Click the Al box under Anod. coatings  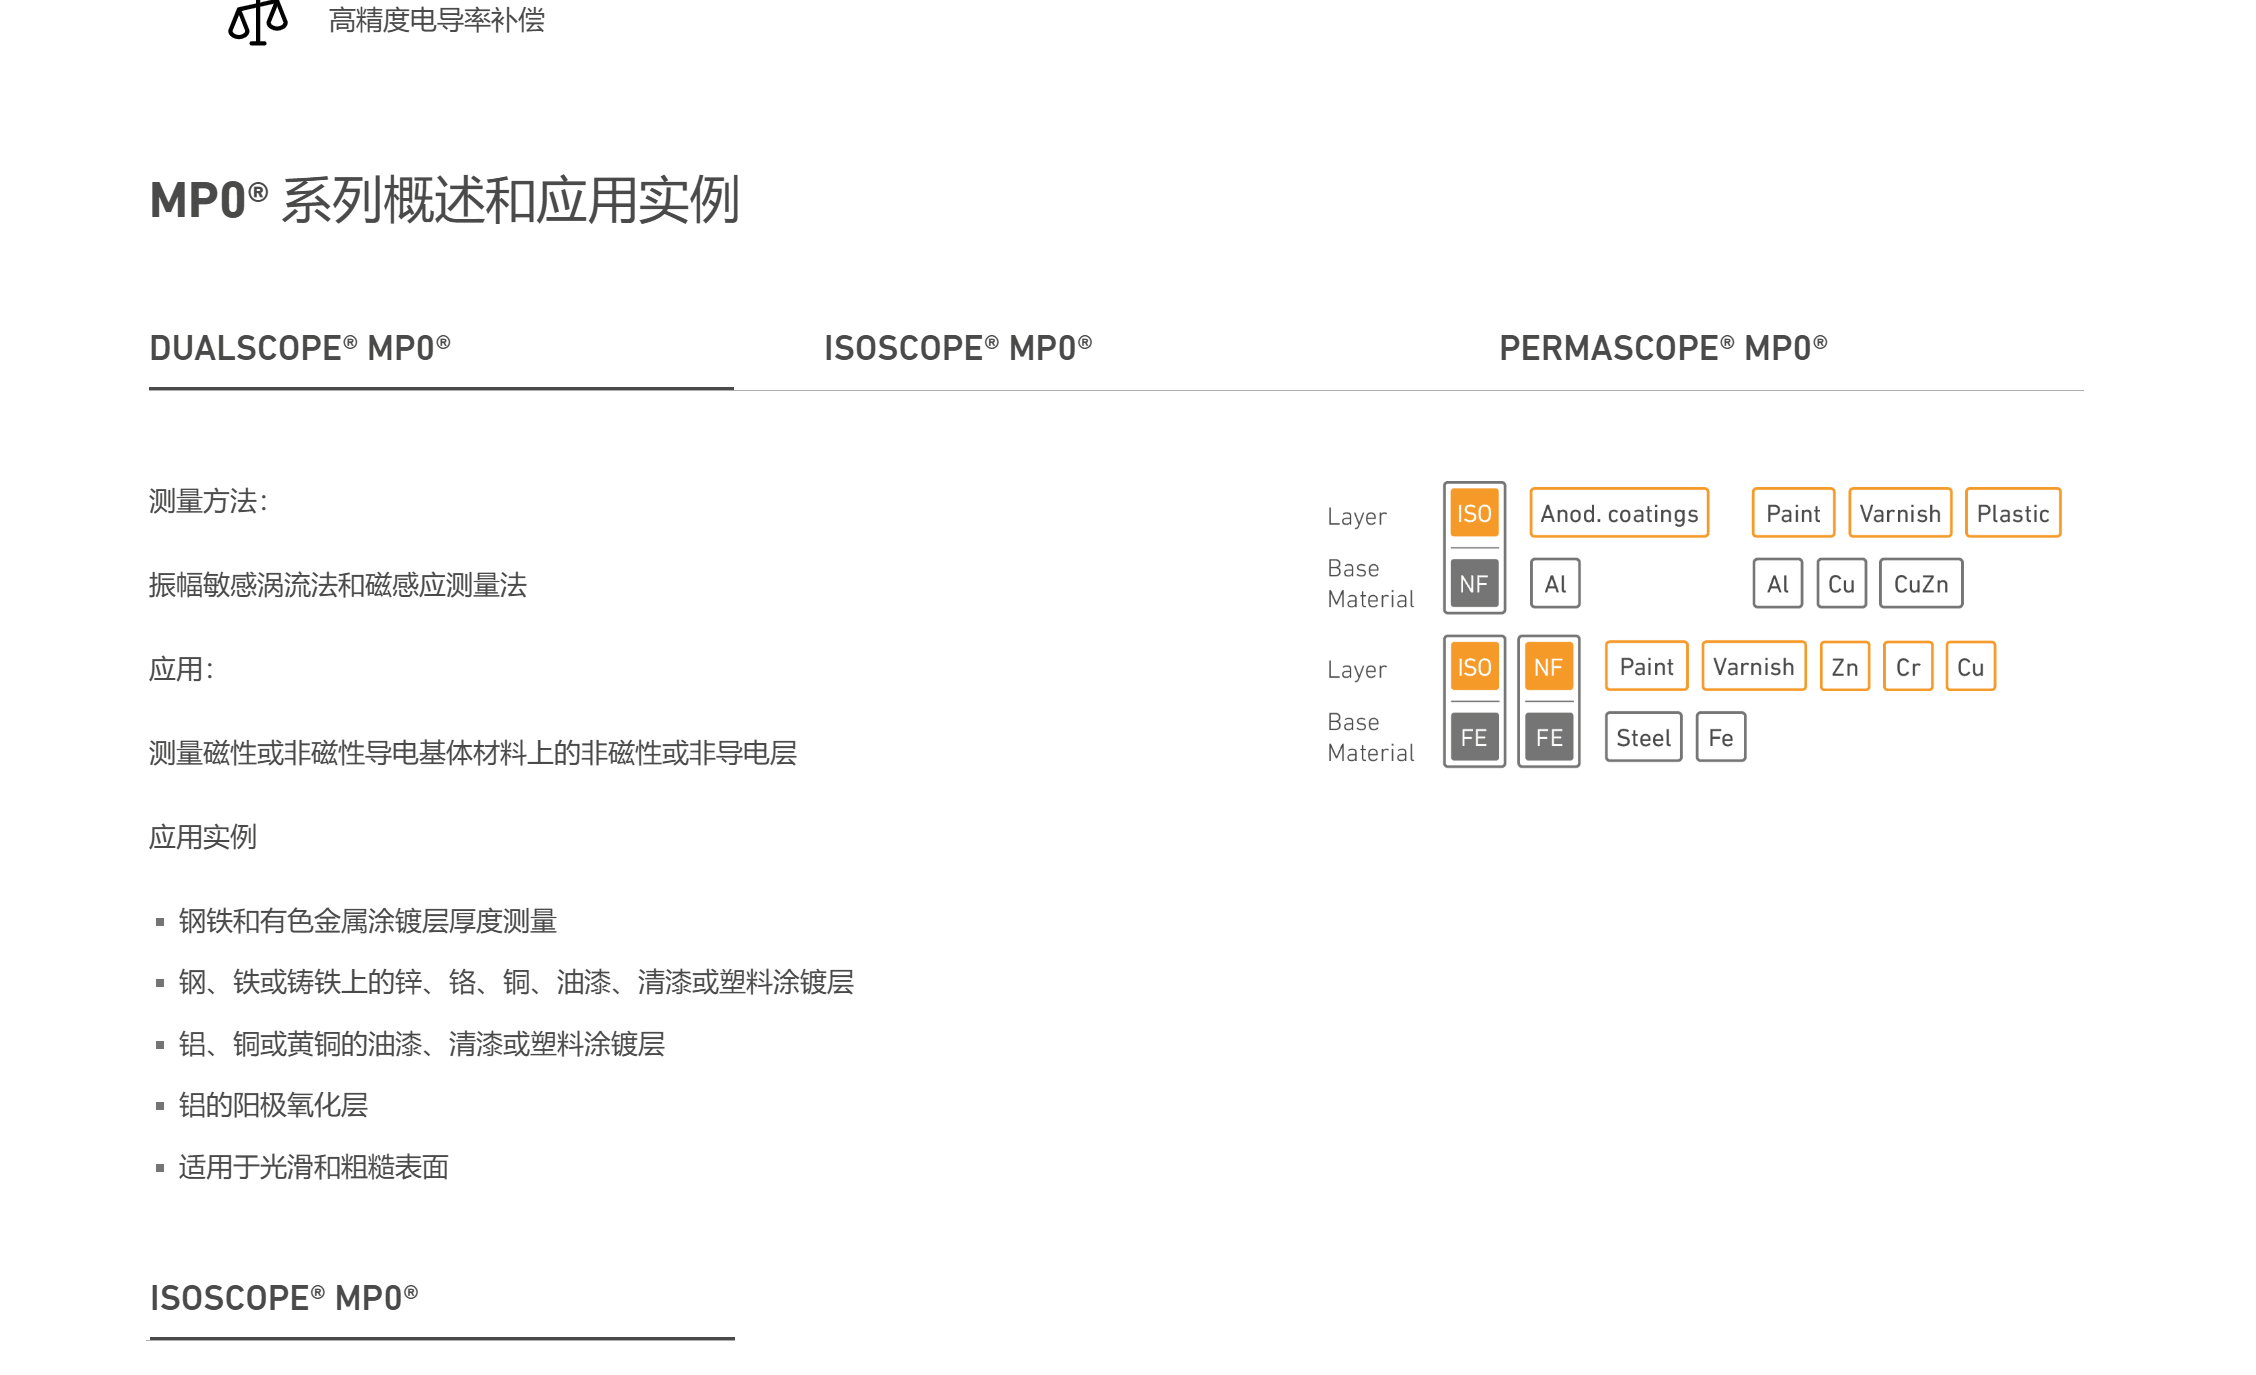point(1555,584)
